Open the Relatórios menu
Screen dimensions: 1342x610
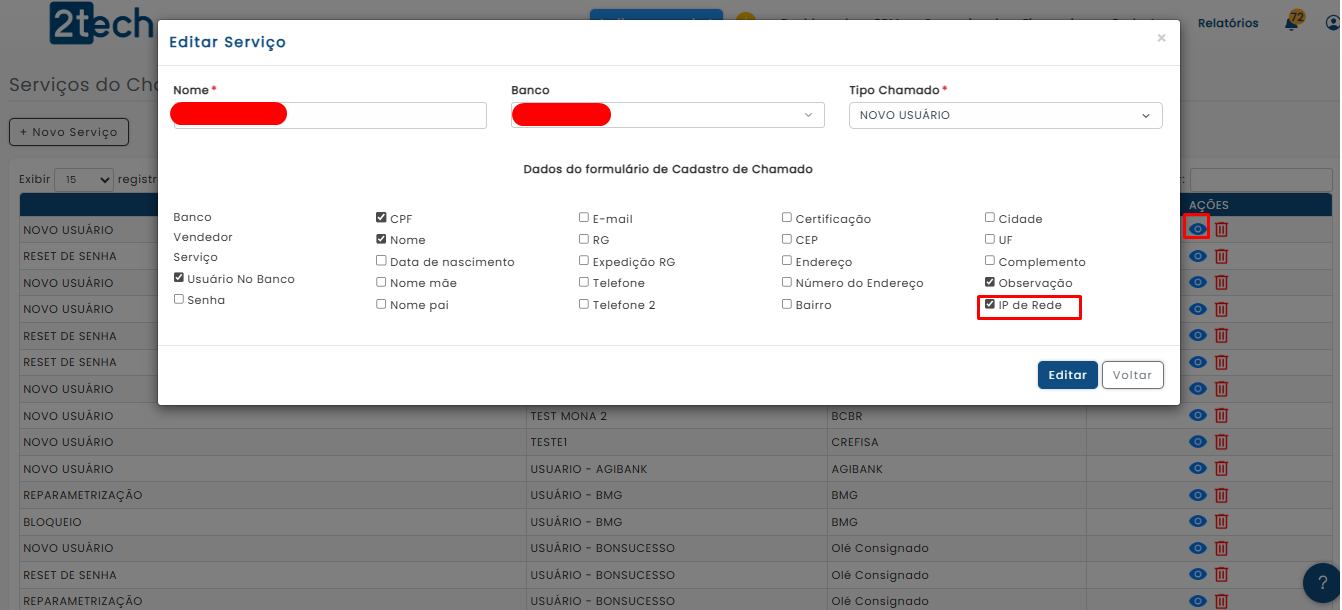[1228, 23]
